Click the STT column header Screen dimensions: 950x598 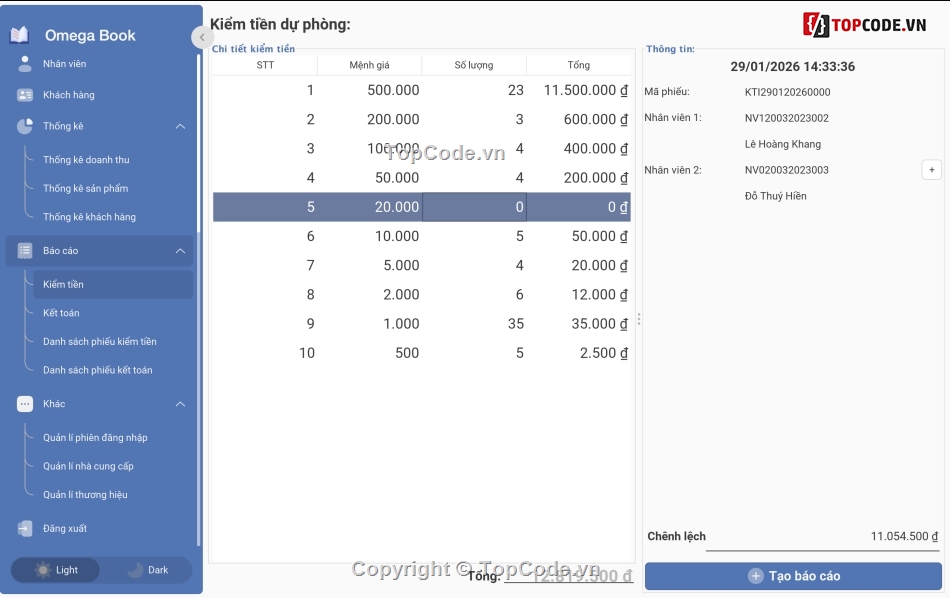pyautogui.click(x=265, y=65)
